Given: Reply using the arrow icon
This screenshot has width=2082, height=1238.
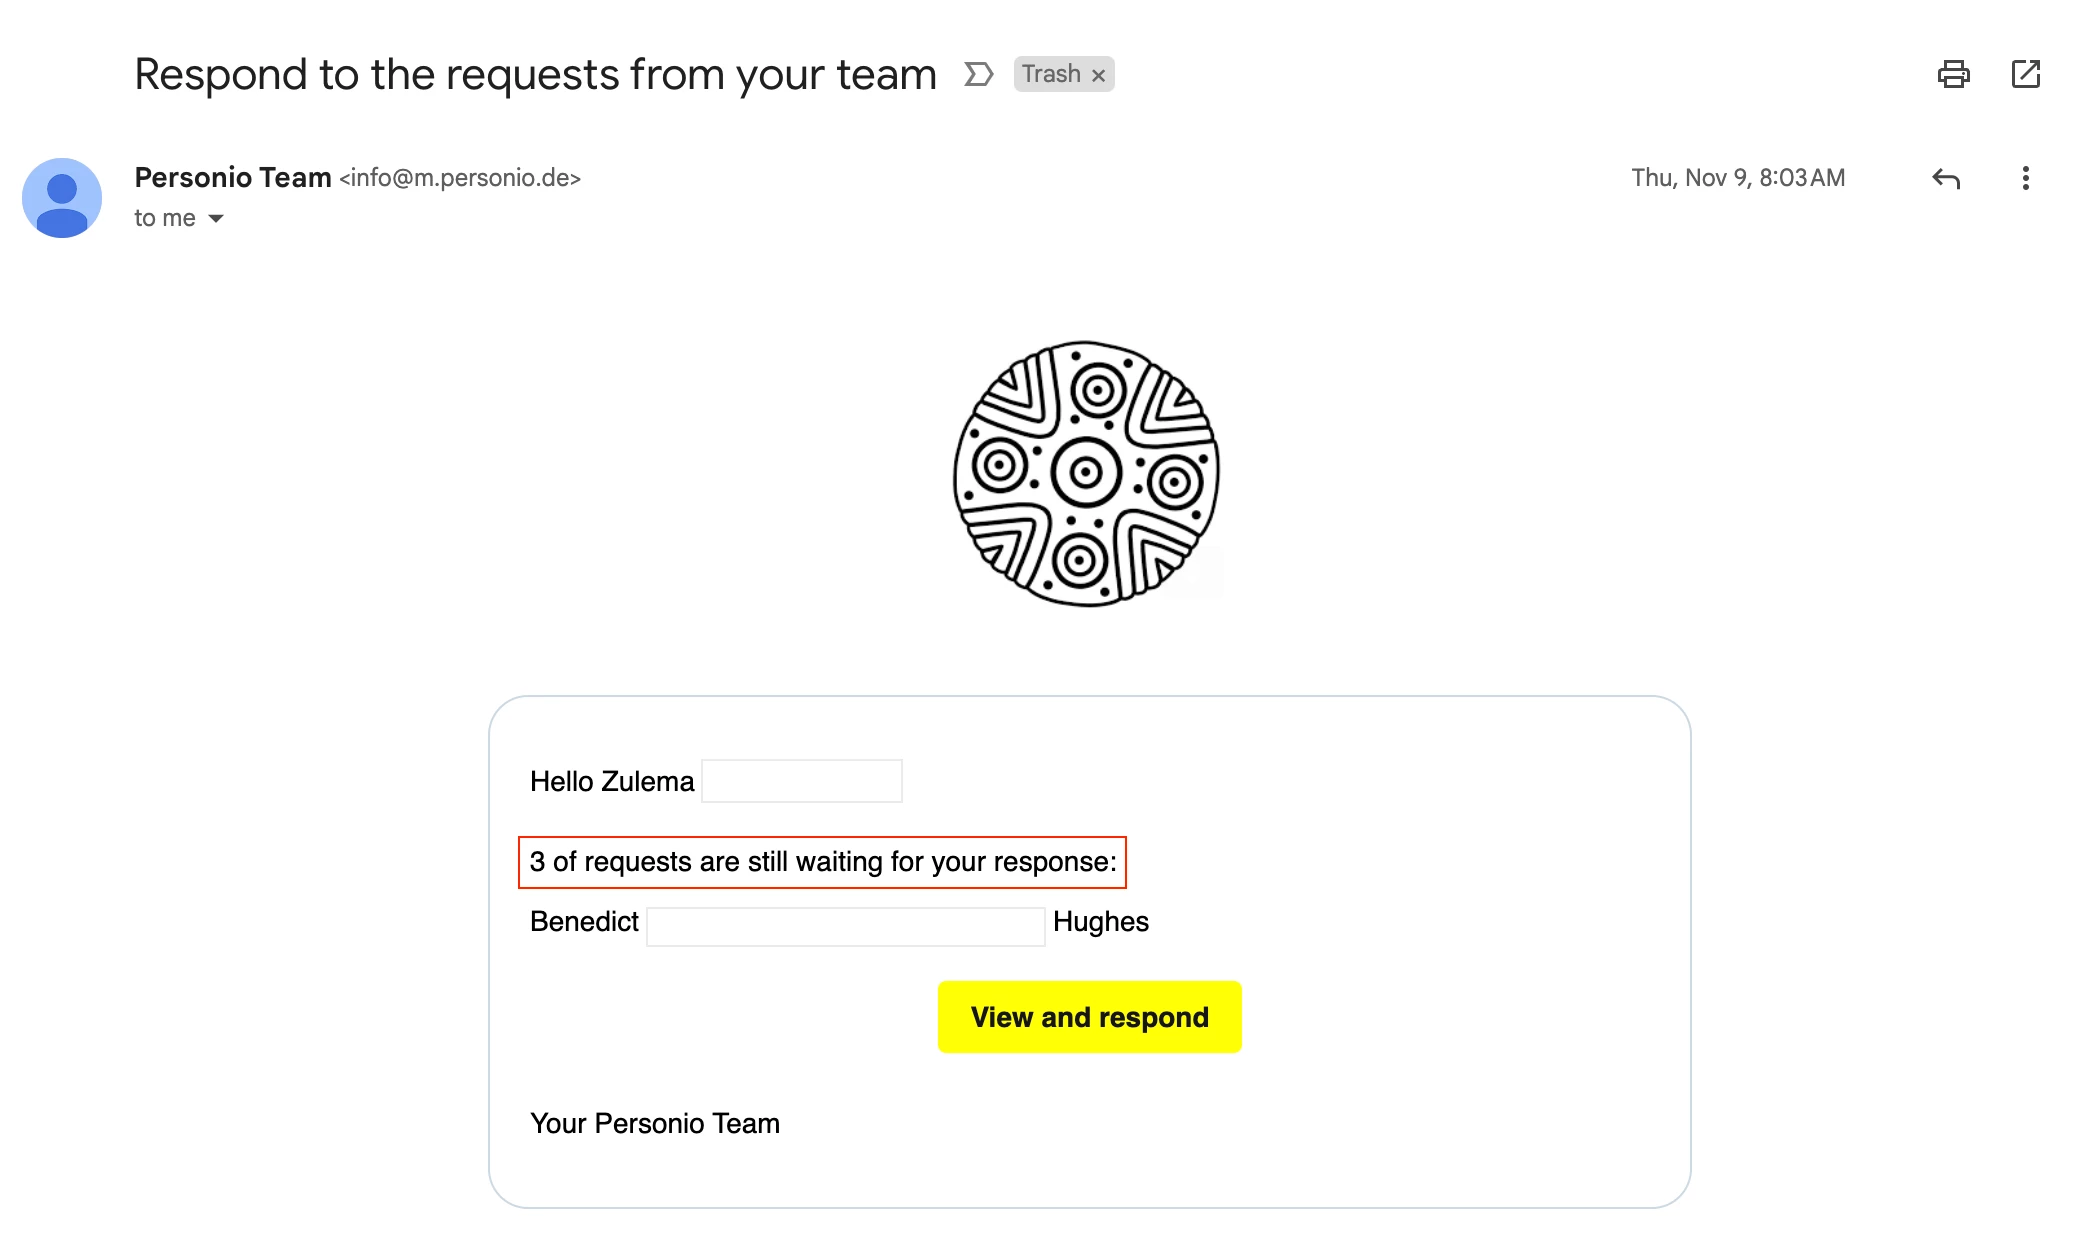Looking at the screenshot, I should [x=1946, y=179].
